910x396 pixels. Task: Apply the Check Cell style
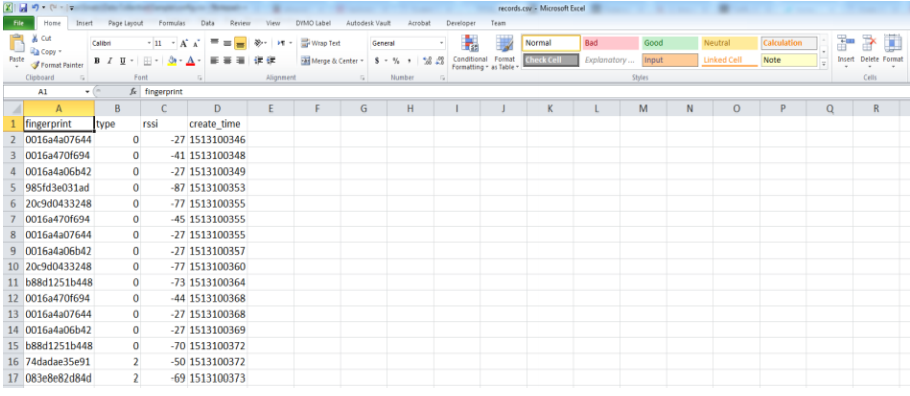[551, 60]
